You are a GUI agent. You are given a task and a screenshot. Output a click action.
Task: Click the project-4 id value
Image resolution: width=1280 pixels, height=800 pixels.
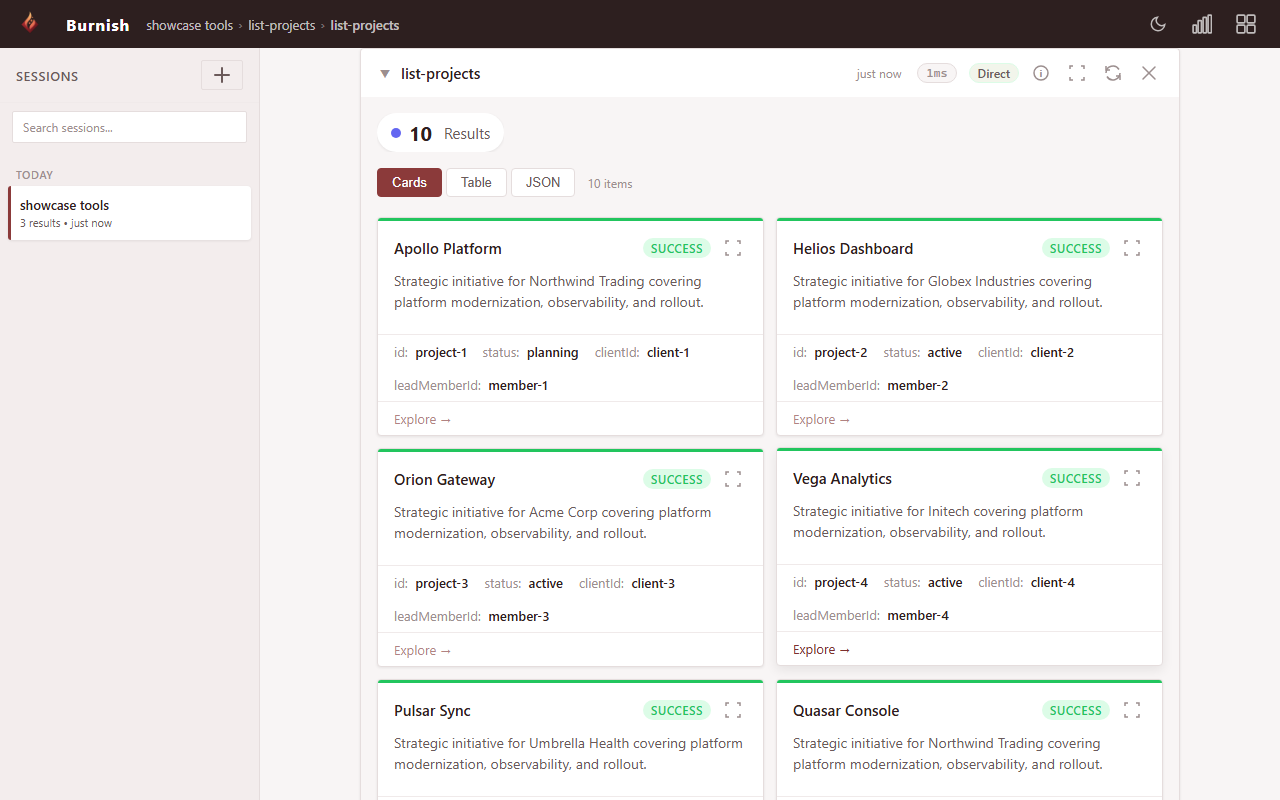click(841, 582)
